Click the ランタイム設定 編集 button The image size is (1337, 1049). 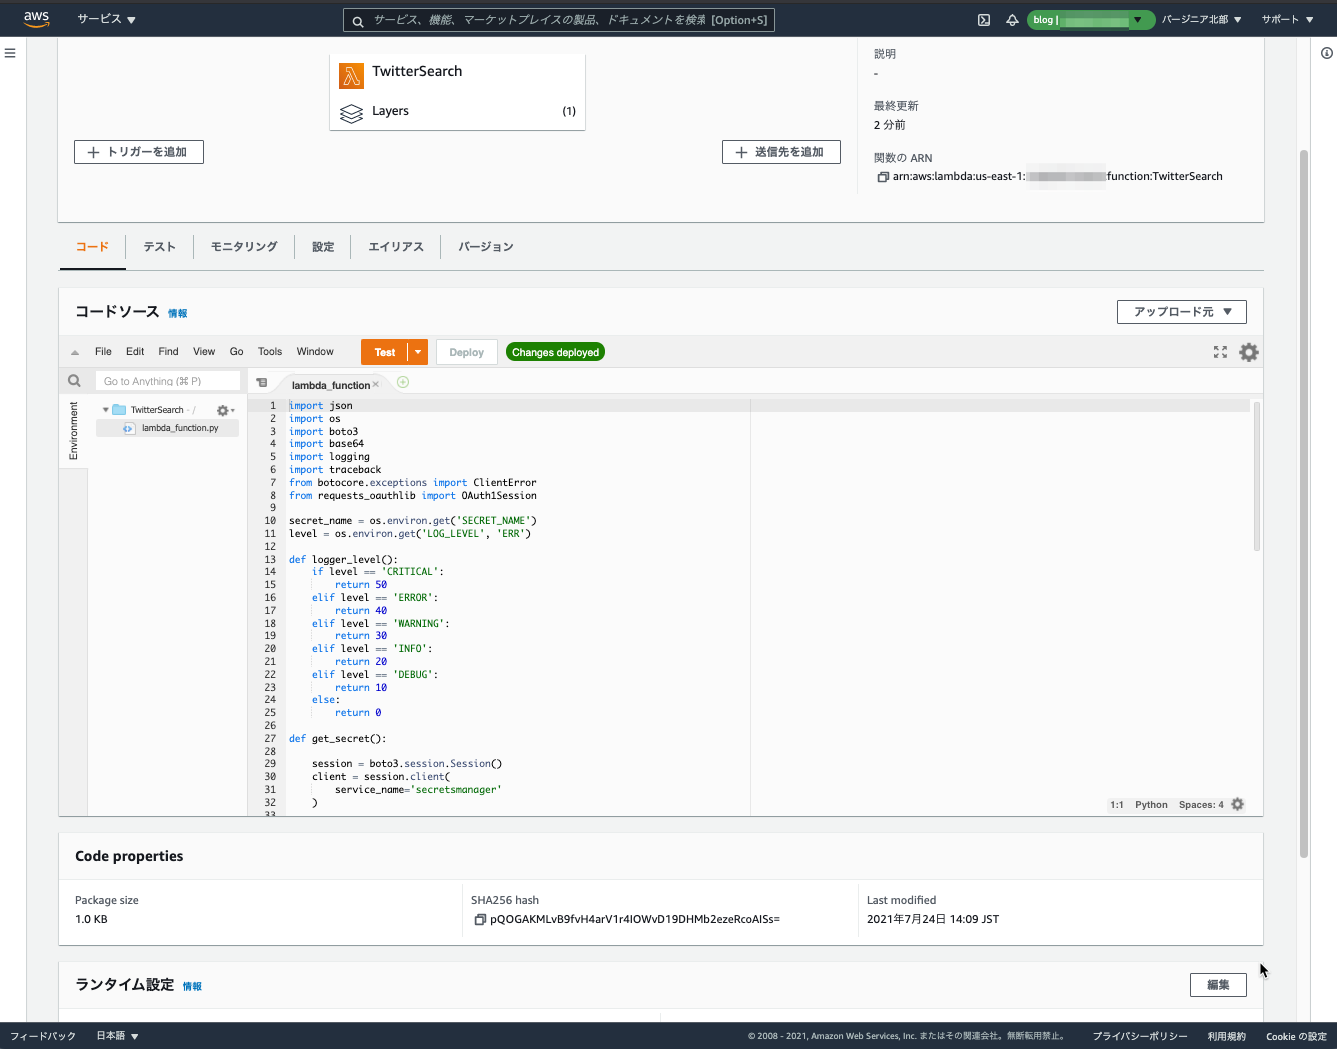(1218, 985)
